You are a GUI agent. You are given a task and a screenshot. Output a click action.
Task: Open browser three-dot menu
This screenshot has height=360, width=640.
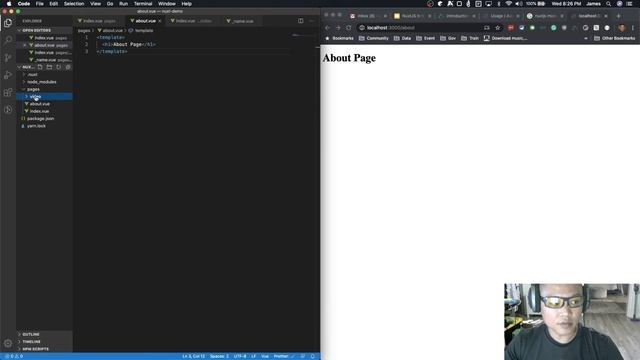click(633, 28)
